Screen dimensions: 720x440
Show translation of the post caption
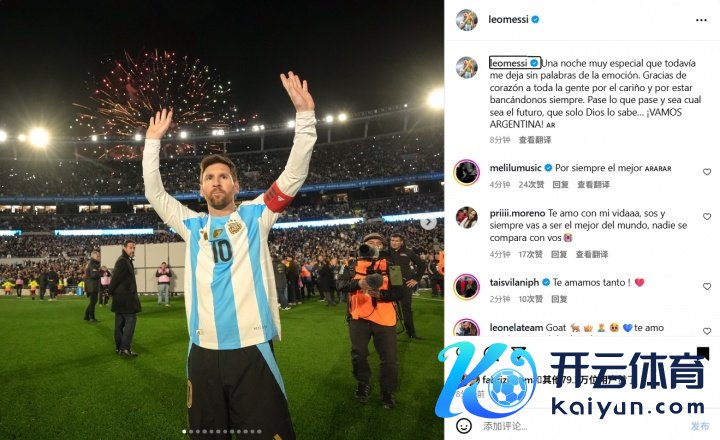pos(534,140)
